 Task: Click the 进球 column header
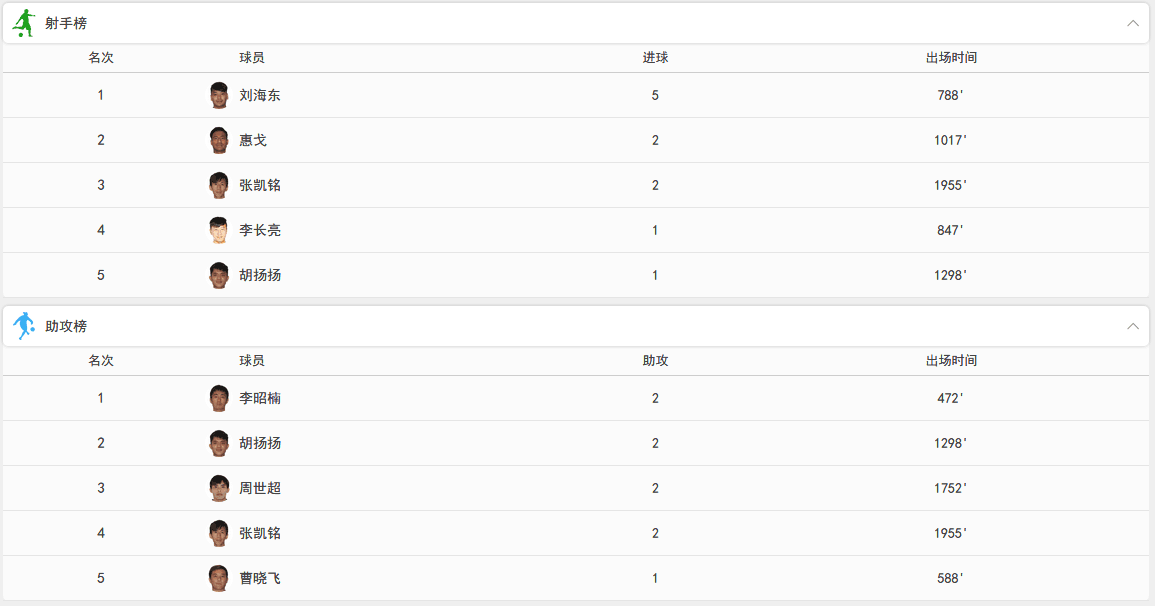pyautogui.click(x=655, y=58)
